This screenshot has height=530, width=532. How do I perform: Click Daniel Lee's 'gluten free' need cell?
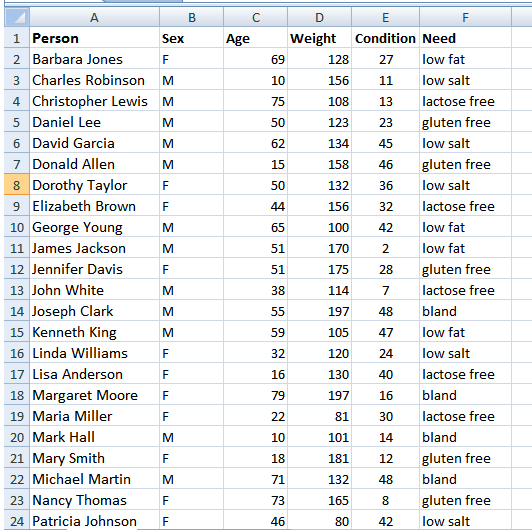[x=466, y=122]
